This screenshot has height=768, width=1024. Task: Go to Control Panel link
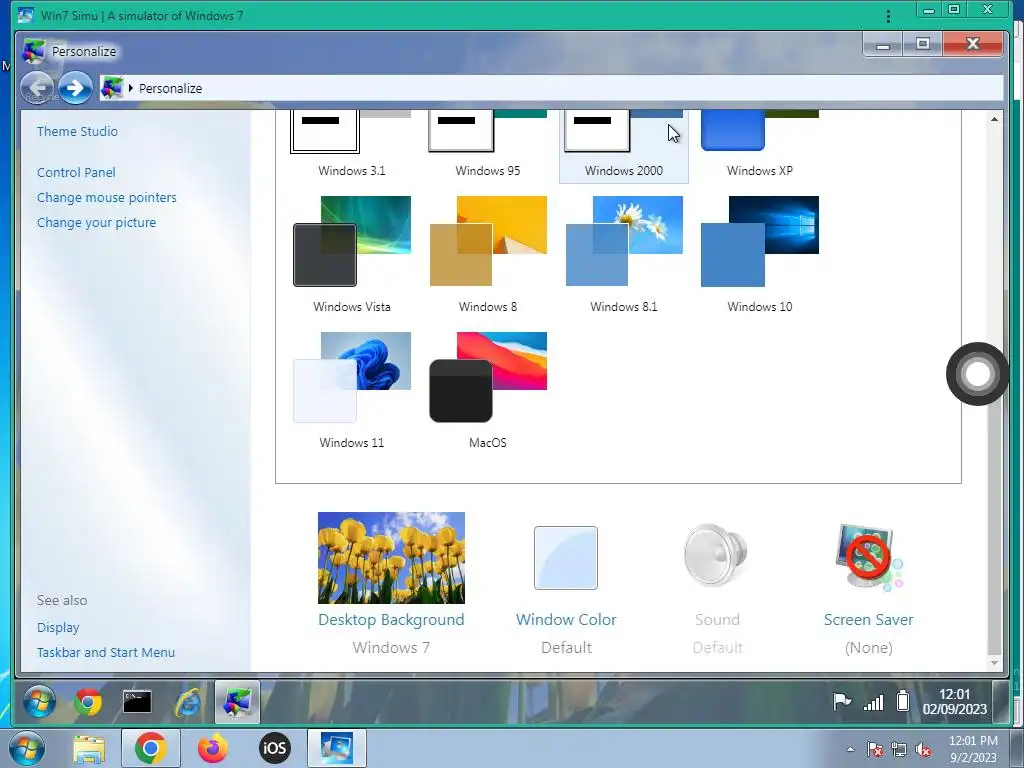76,172
